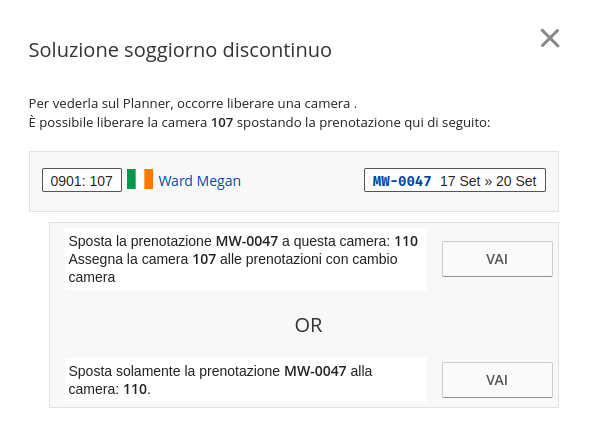Select the 'Sposta solamente la prenotazione' option text
The width and height of the screenshot is (597, 432).
[246, 380]
